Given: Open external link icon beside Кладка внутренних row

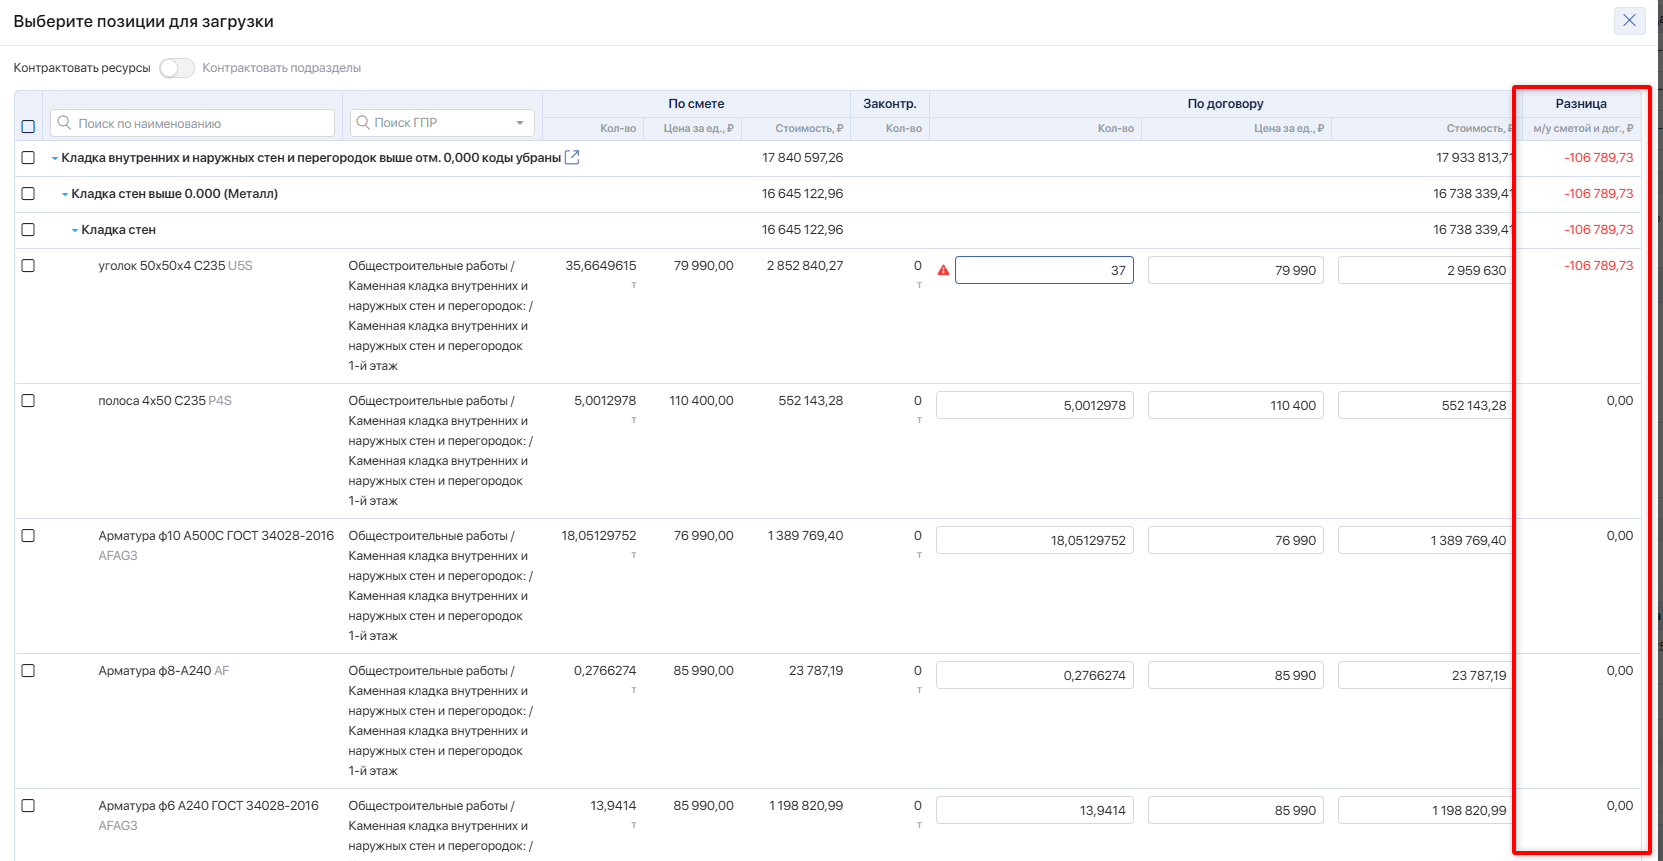Looking at the screenshot, I should pyautogui.click(x=572, y=157).
